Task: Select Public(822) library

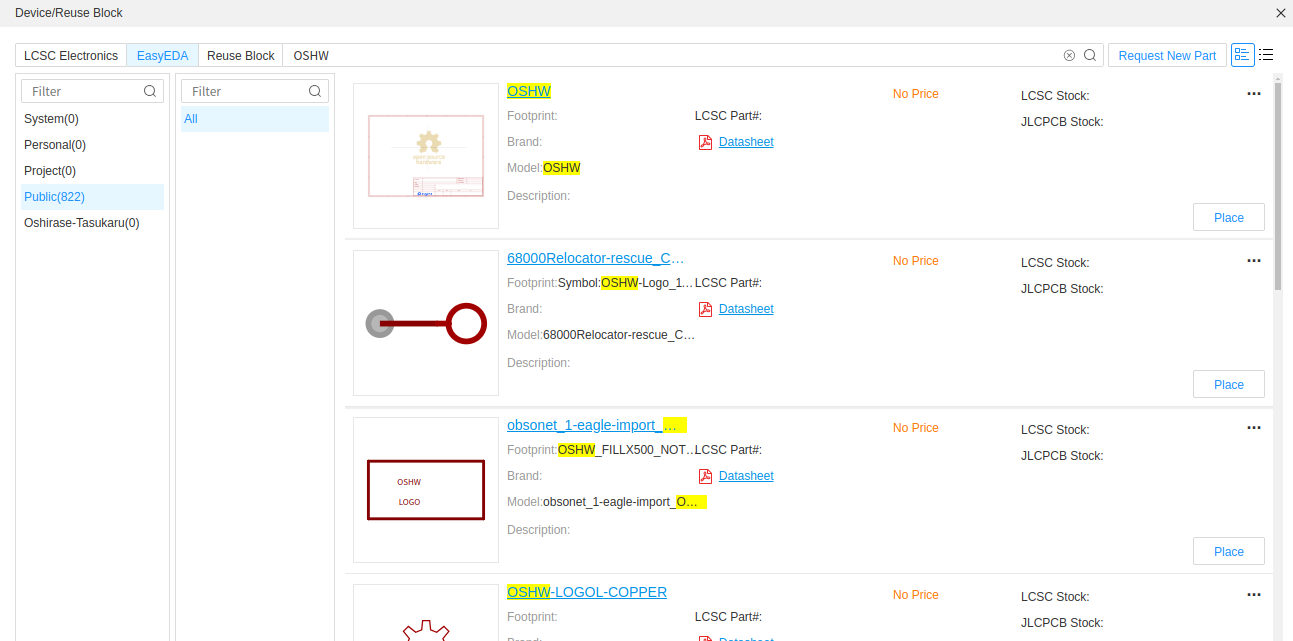Action: (x=92, y=197)
